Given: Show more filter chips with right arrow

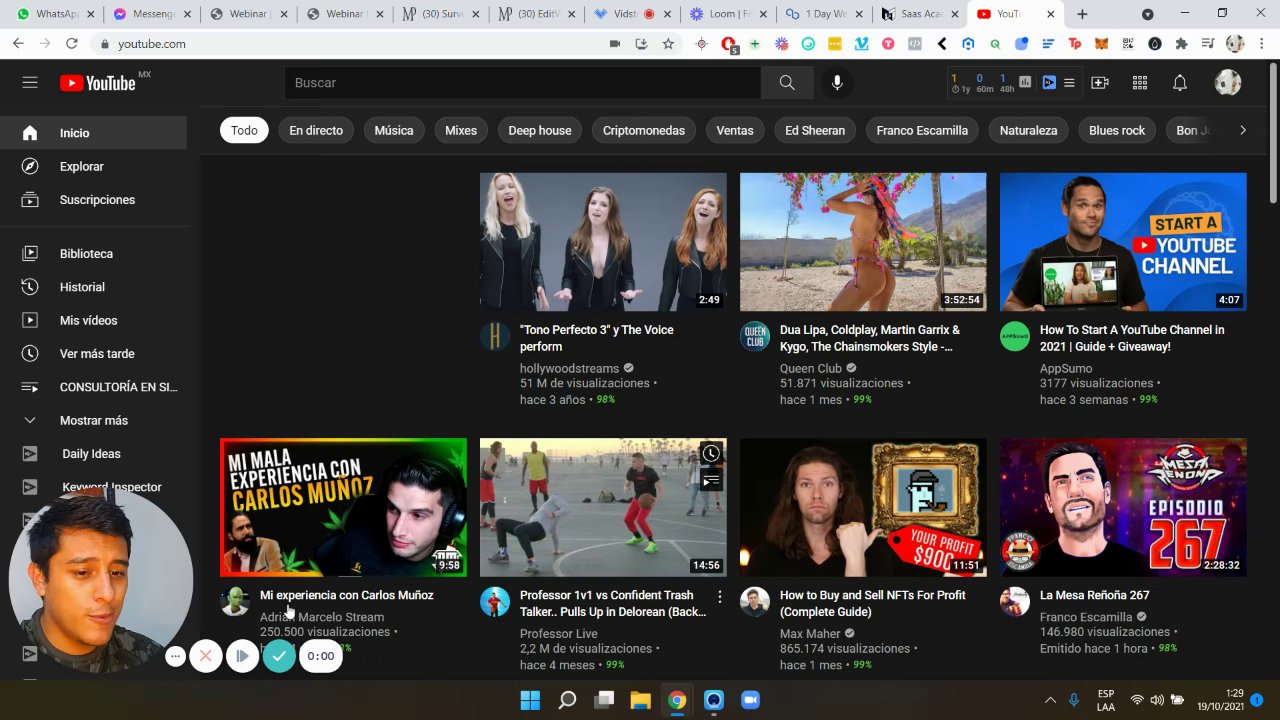Looking at the screenshot, I should coord(1243,130).
